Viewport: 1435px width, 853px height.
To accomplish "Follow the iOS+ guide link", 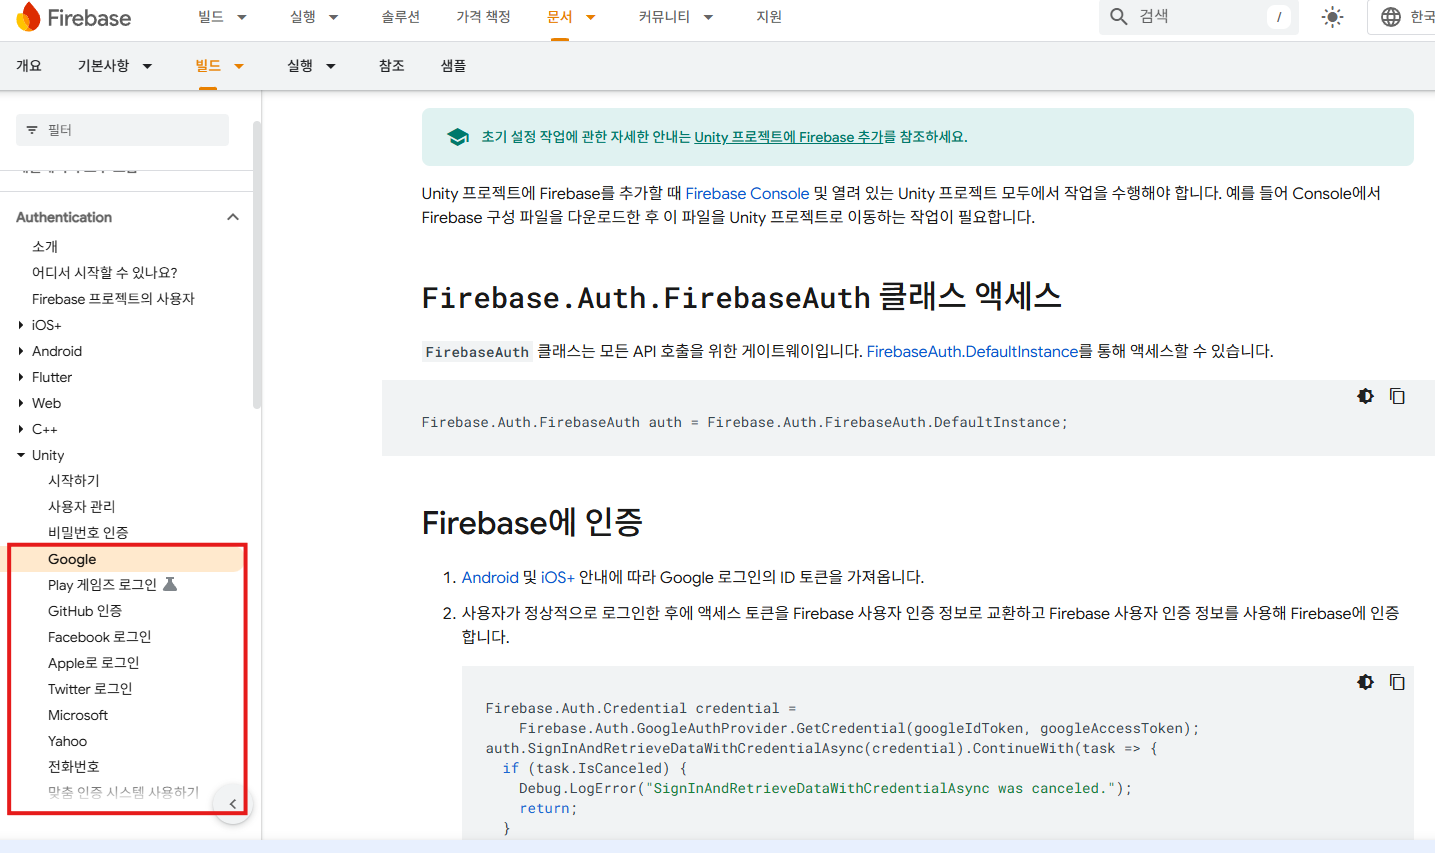I will point(558,577).
